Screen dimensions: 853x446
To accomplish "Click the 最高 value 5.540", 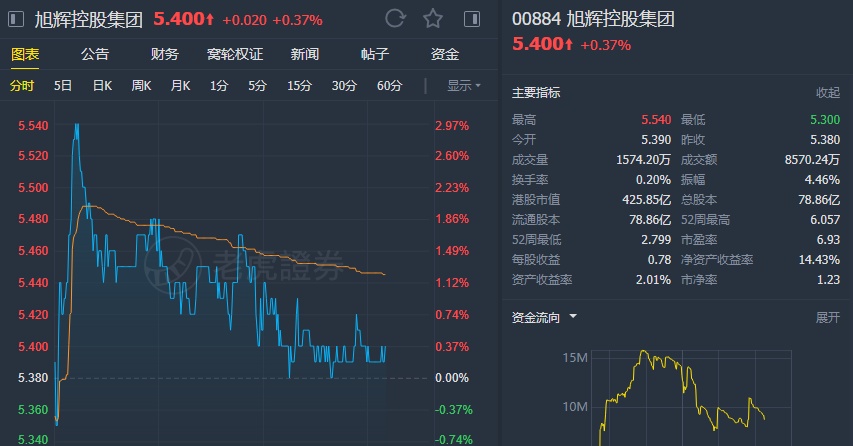I will point(656,120).
